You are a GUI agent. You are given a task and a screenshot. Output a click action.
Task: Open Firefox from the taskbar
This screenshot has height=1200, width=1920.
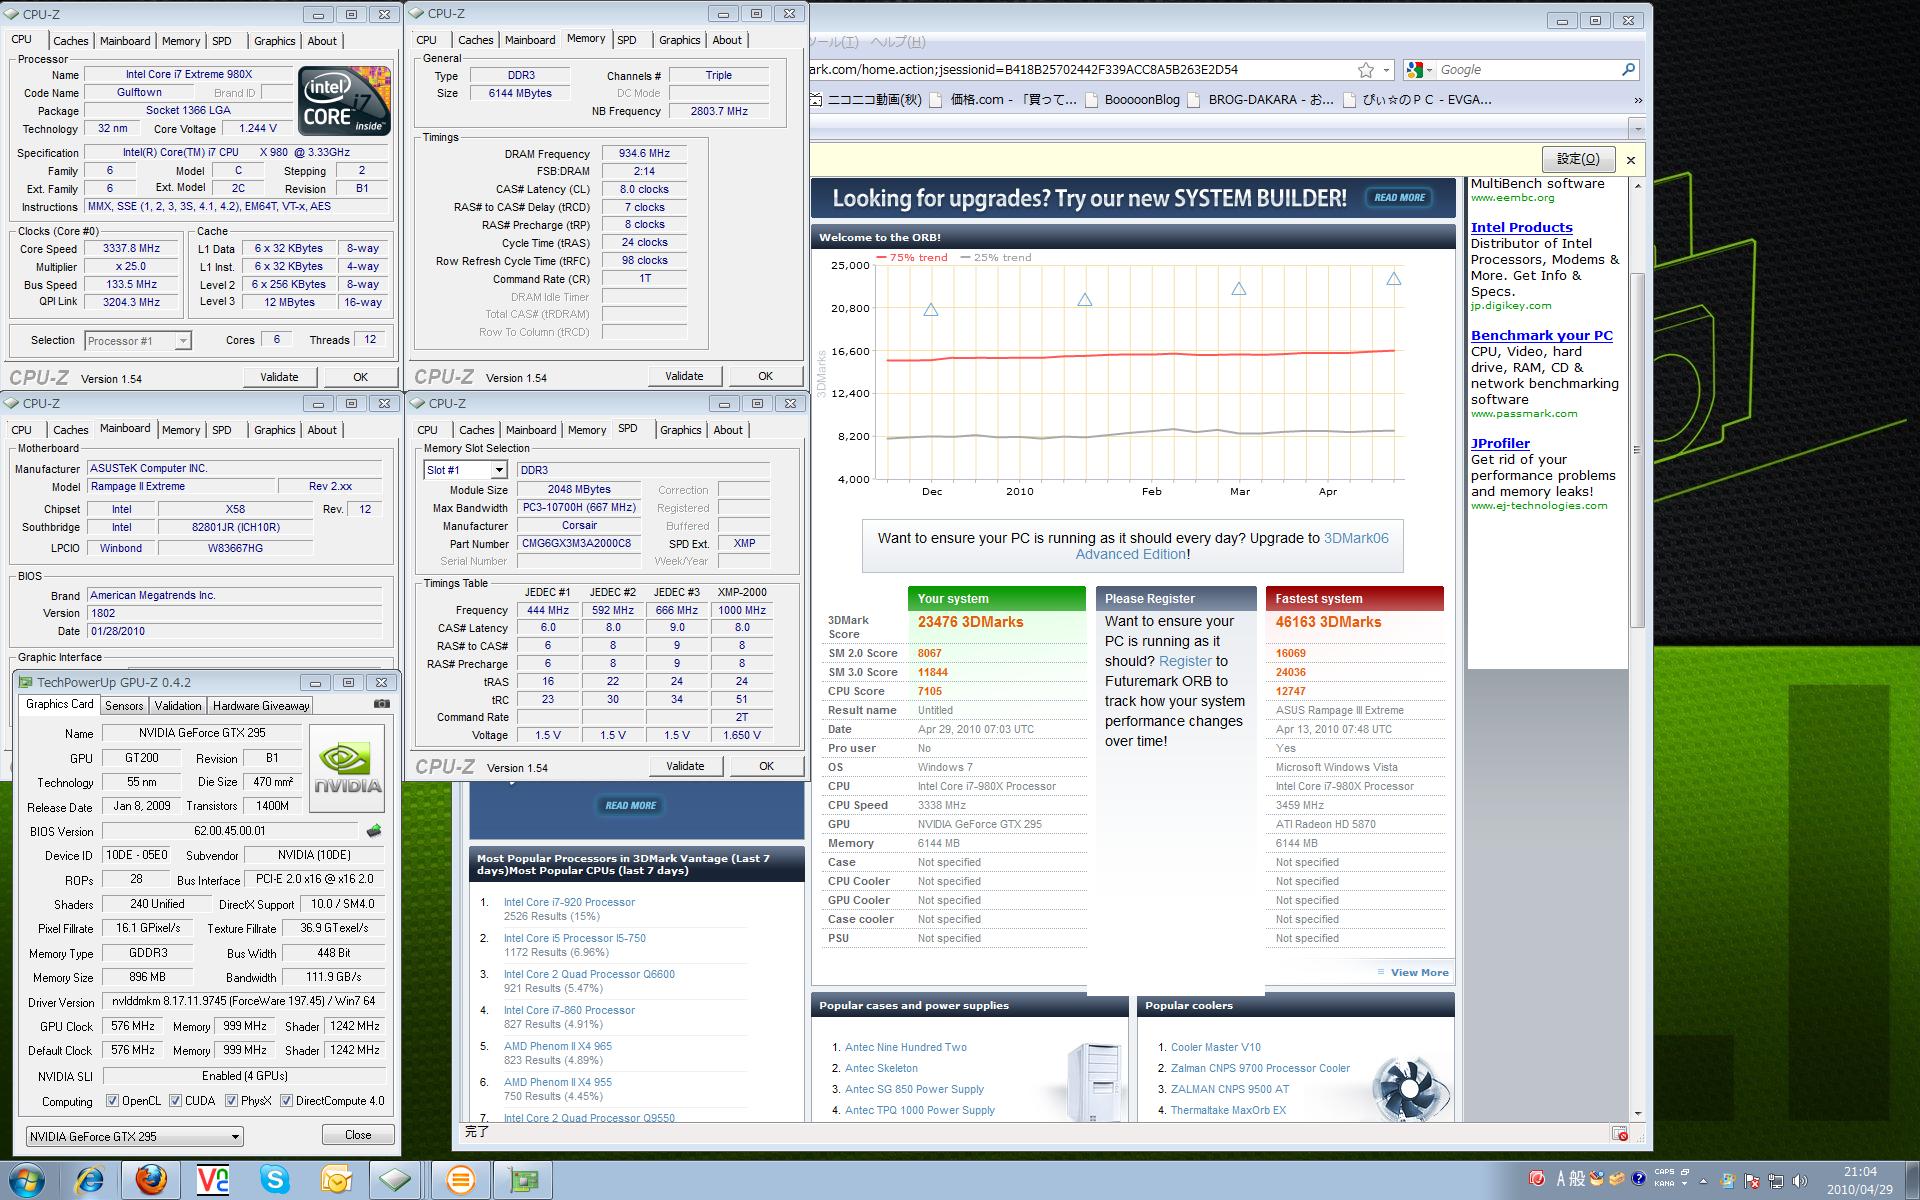151,1180
